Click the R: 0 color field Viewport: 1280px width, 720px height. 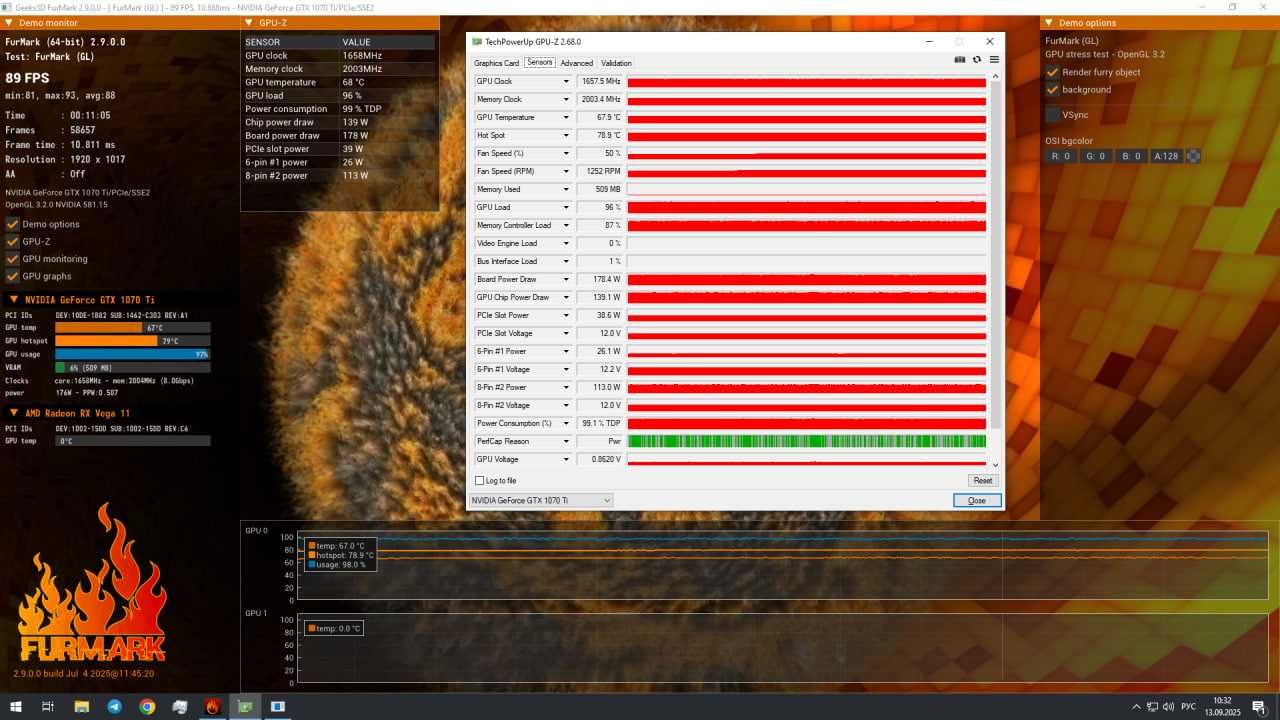click(1061, 156)
